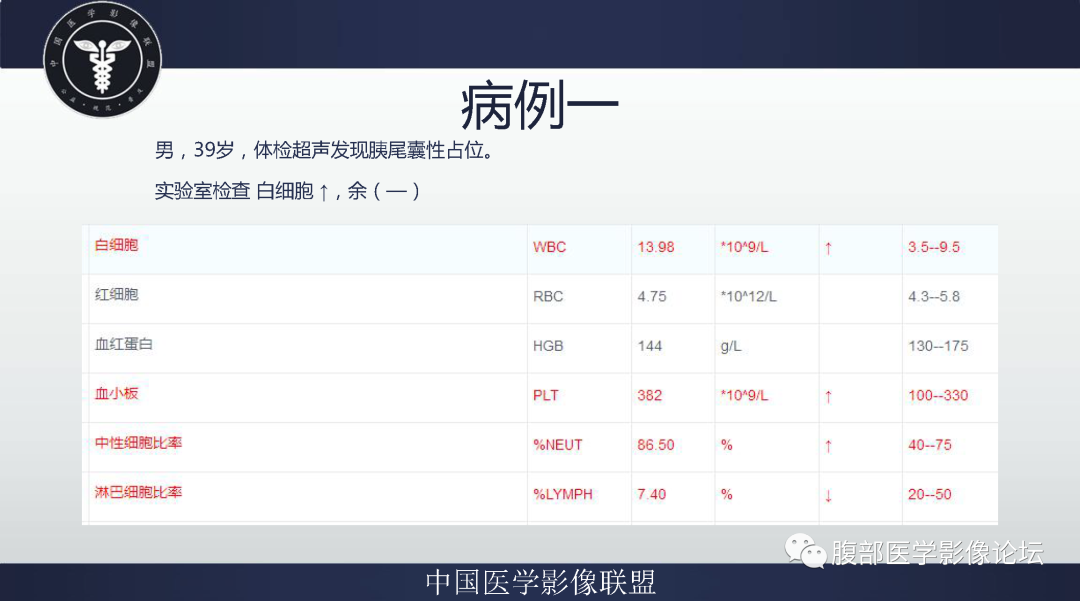
Task: Click the reference range 40--75
Action: click(x=930, y=445)
